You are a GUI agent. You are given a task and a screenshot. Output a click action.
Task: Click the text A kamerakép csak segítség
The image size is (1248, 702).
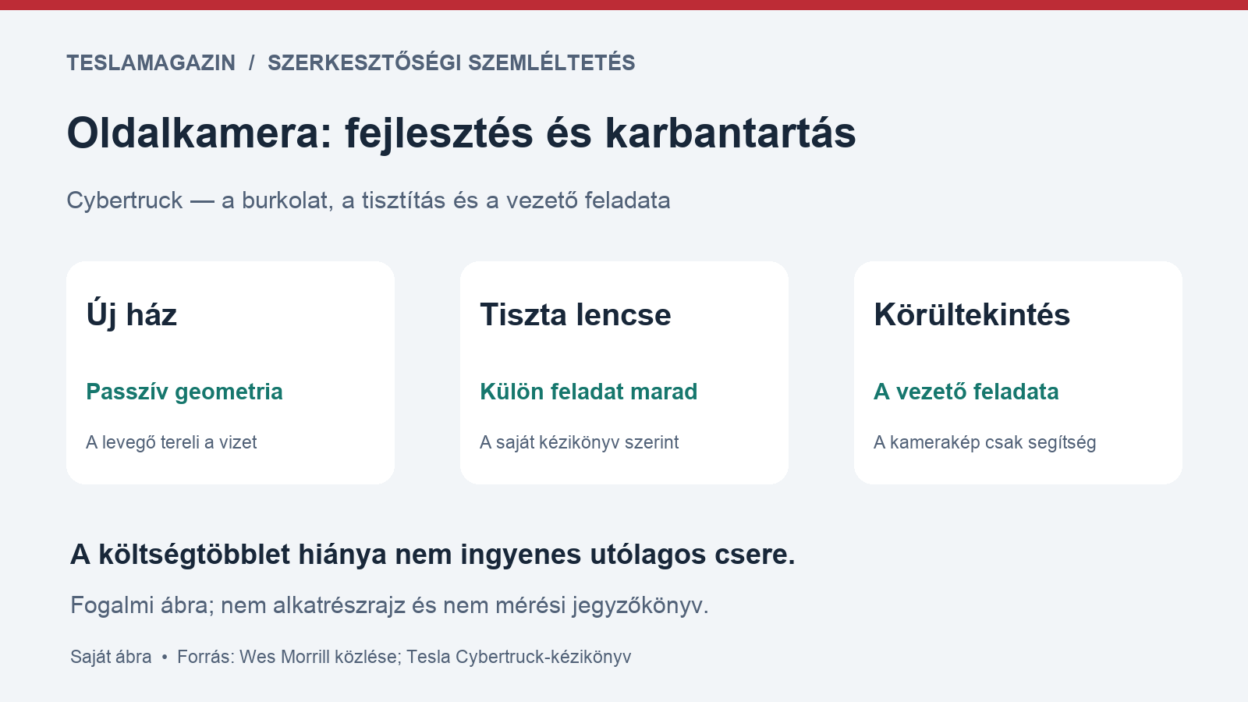click(984, 442)
